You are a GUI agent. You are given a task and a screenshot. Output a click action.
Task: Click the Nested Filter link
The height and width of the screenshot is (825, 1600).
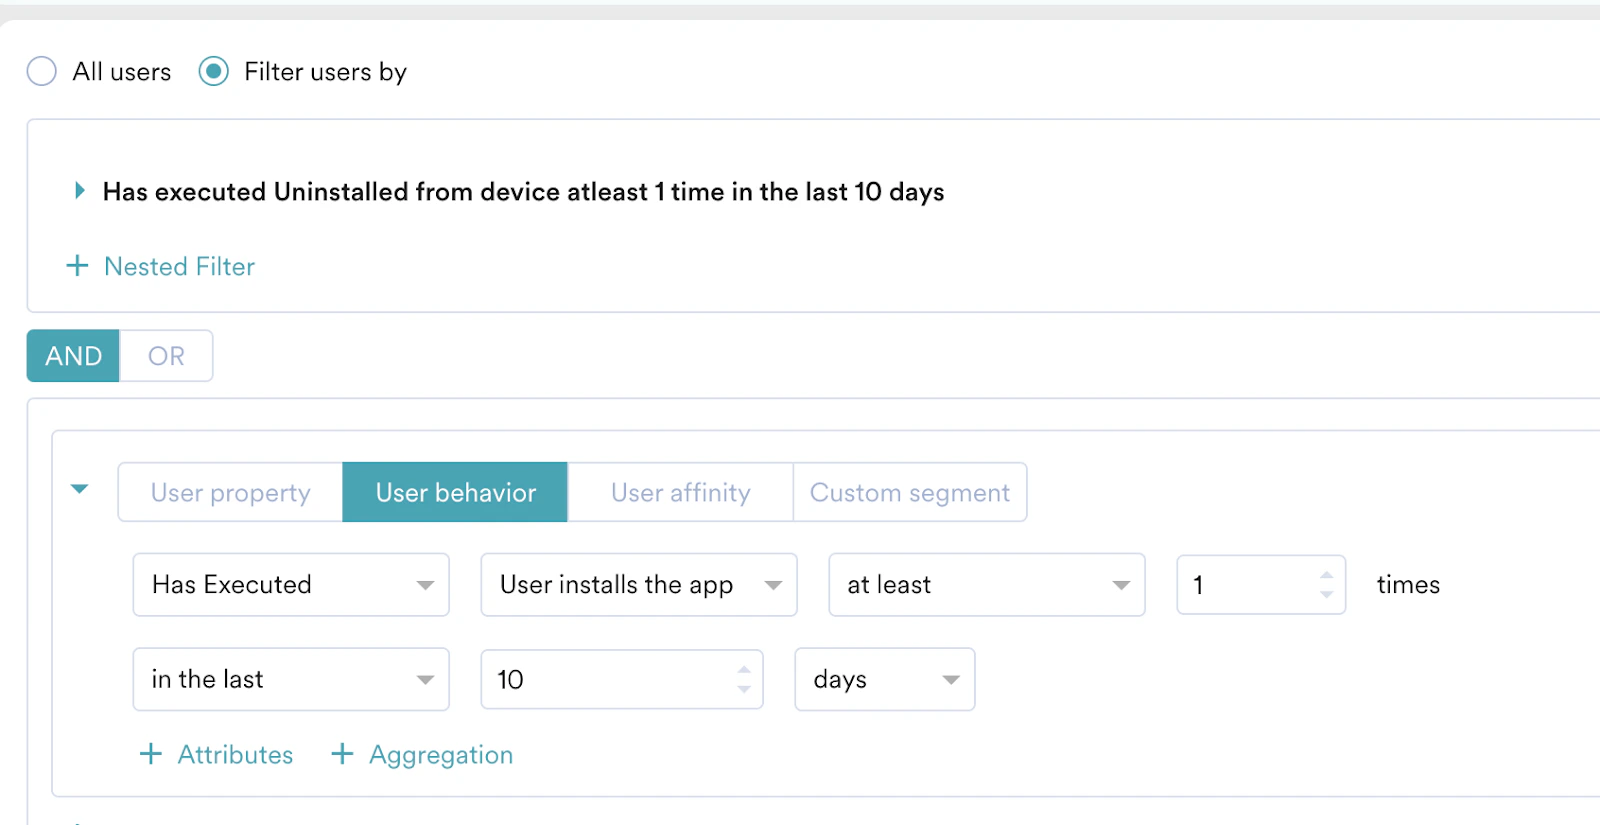click(x=180, y=266)
